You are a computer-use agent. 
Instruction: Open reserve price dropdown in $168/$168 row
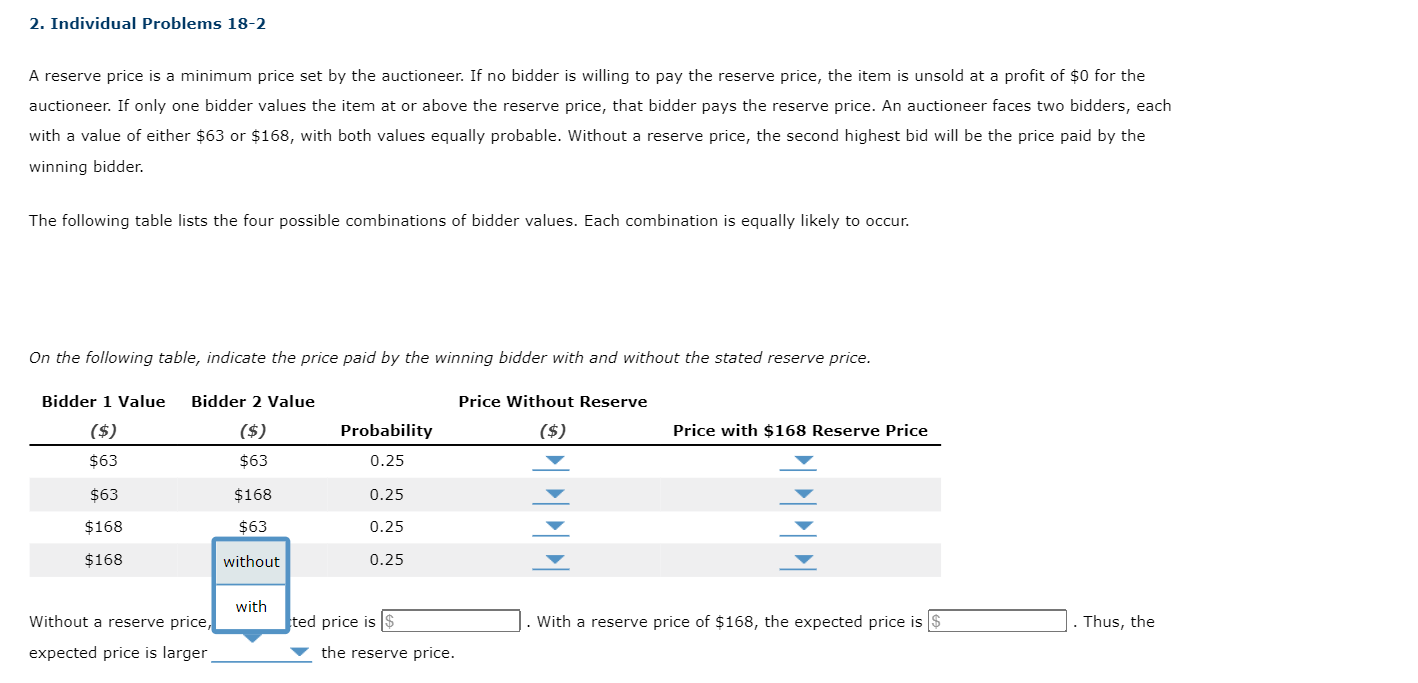coord(797,560)
